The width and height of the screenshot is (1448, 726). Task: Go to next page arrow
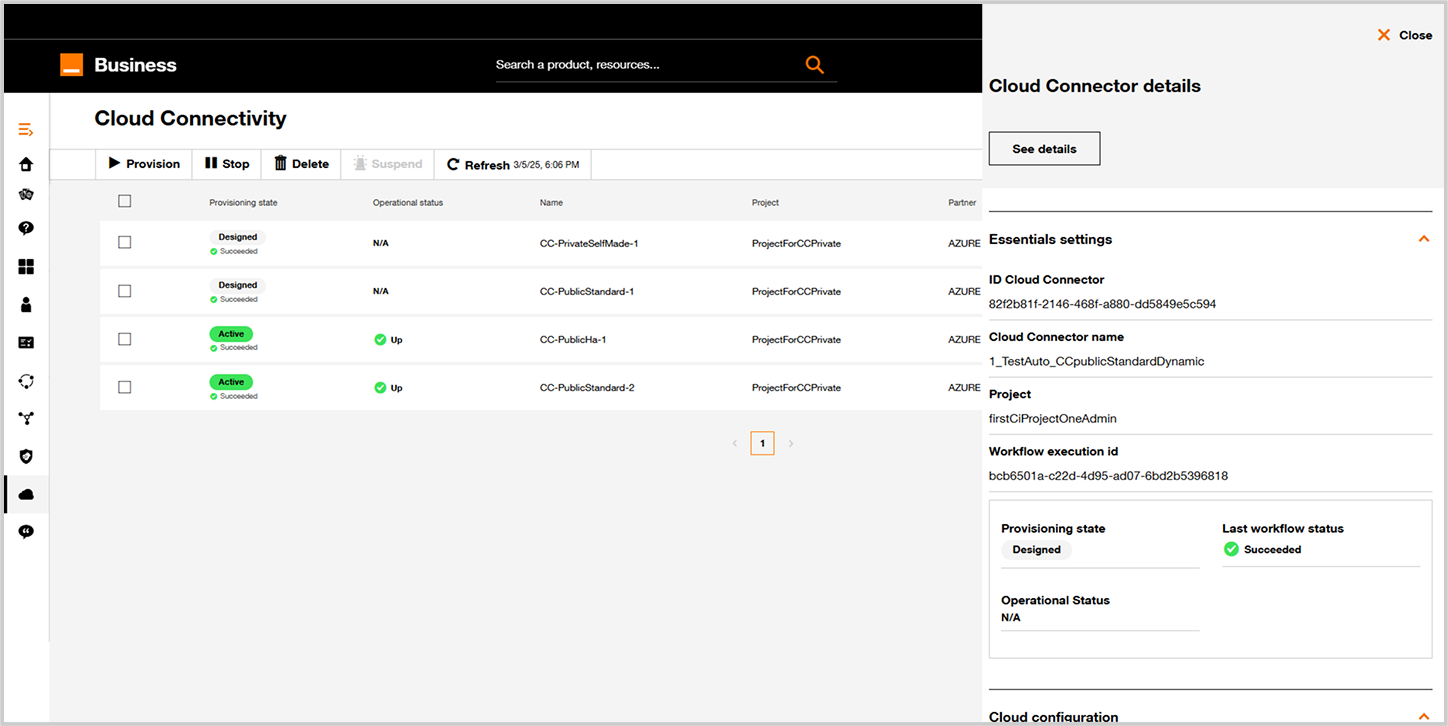tap(791, 443)
